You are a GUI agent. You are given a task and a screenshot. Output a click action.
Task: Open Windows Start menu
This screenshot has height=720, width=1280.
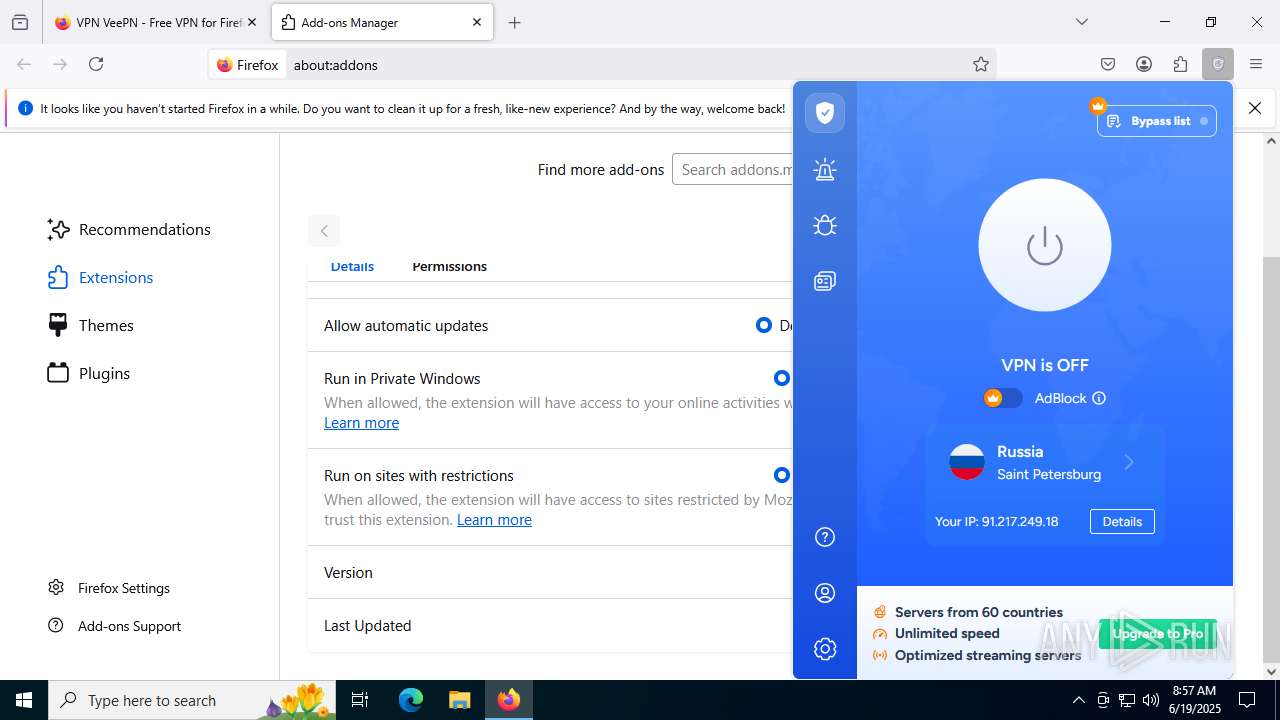(24, 700)
